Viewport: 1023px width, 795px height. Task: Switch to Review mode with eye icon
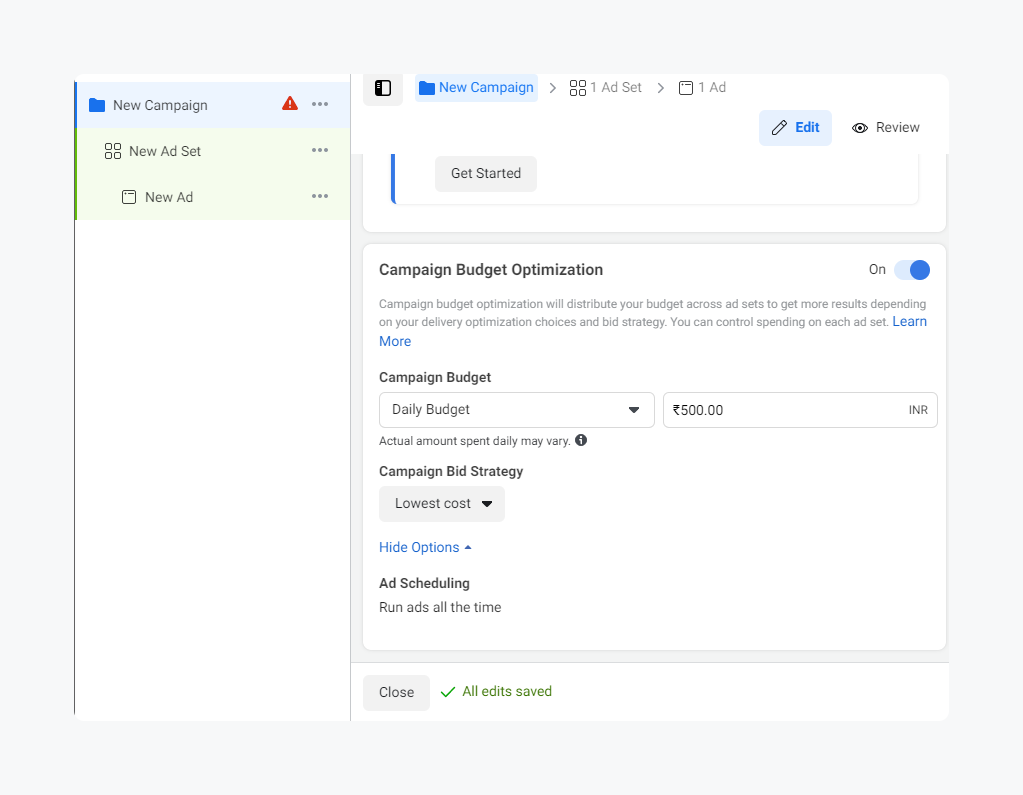click(886, 128)
